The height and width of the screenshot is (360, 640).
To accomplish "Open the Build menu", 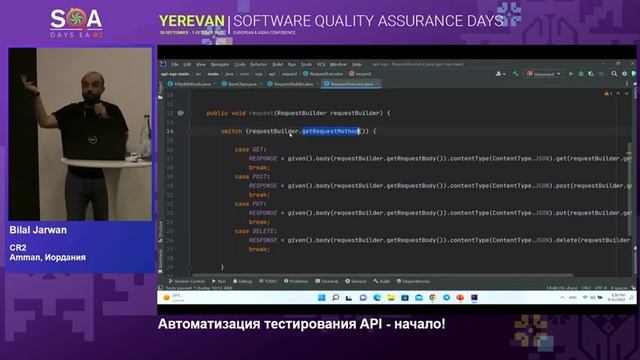I will tap(278, 64).
